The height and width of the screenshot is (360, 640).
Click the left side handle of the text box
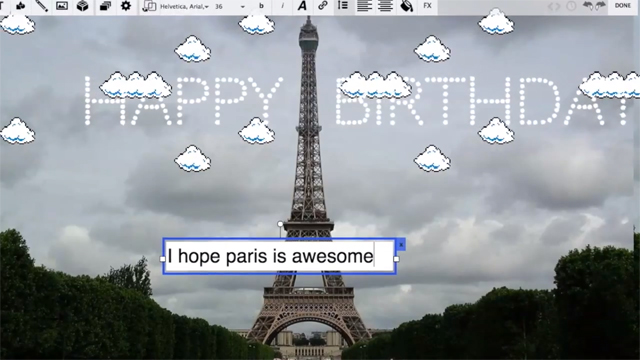coord(162,259)
